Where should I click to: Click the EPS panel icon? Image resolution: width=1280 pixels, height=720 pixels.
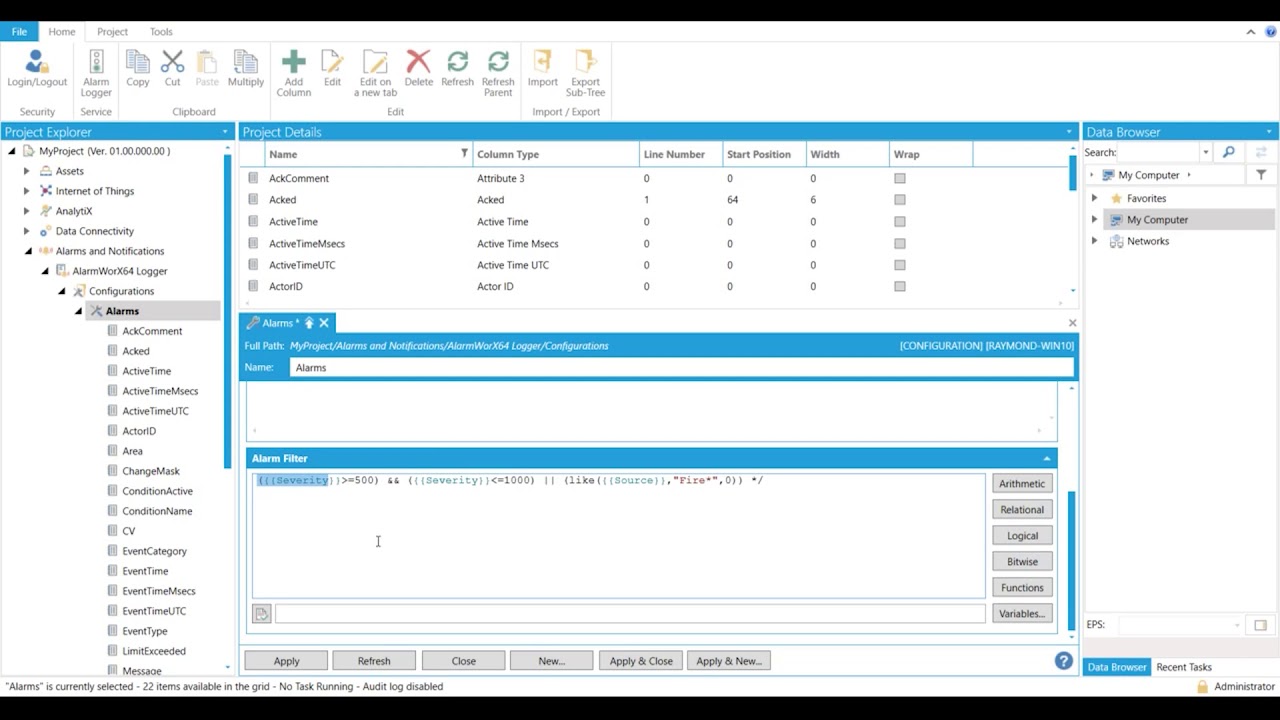click(x=1260, y=625)
